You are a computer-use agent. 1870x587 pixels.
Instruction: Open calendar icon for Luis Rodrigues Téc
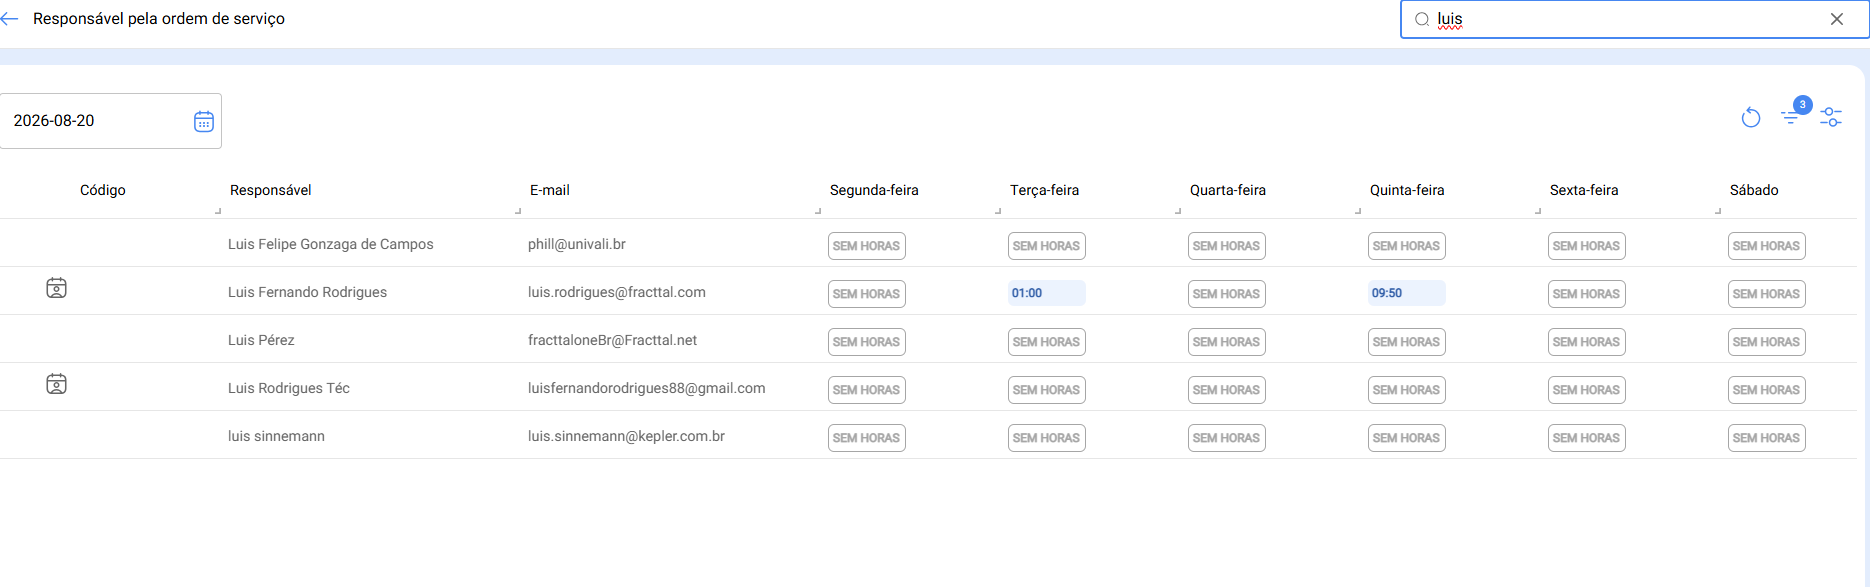coord(57,384)
